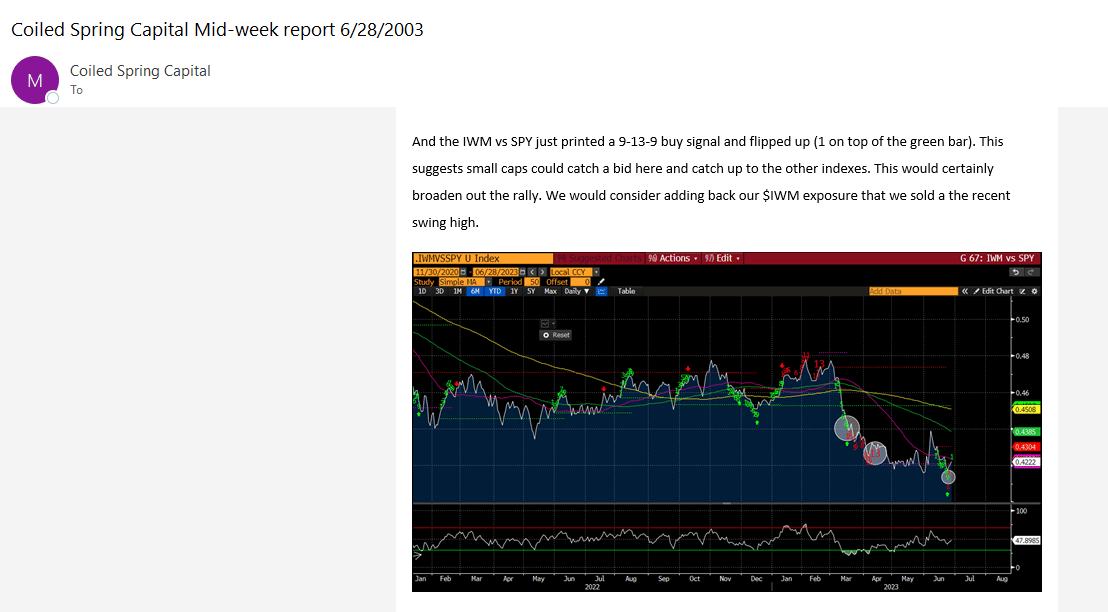
Task: Click the RSI value label 47.8985
Action: tap(1027, 541)
